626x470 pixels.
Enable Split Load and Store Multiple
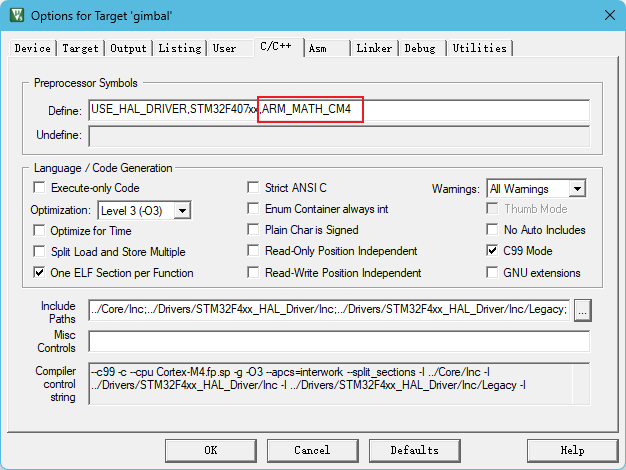coord(40,252)
